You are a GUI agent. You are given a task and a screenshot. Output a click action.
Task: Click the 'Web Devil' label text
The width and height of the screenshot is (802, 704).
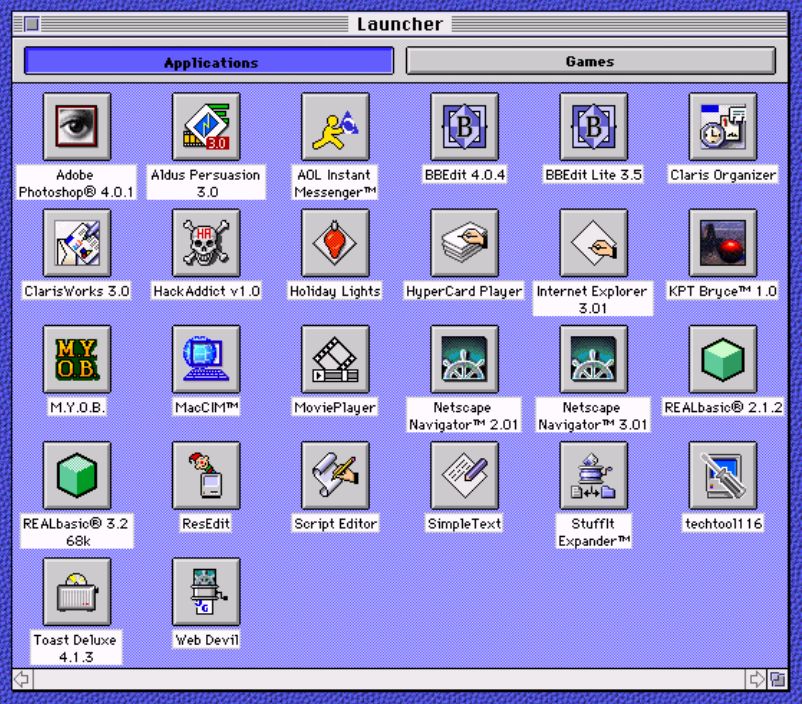[207, 640]
